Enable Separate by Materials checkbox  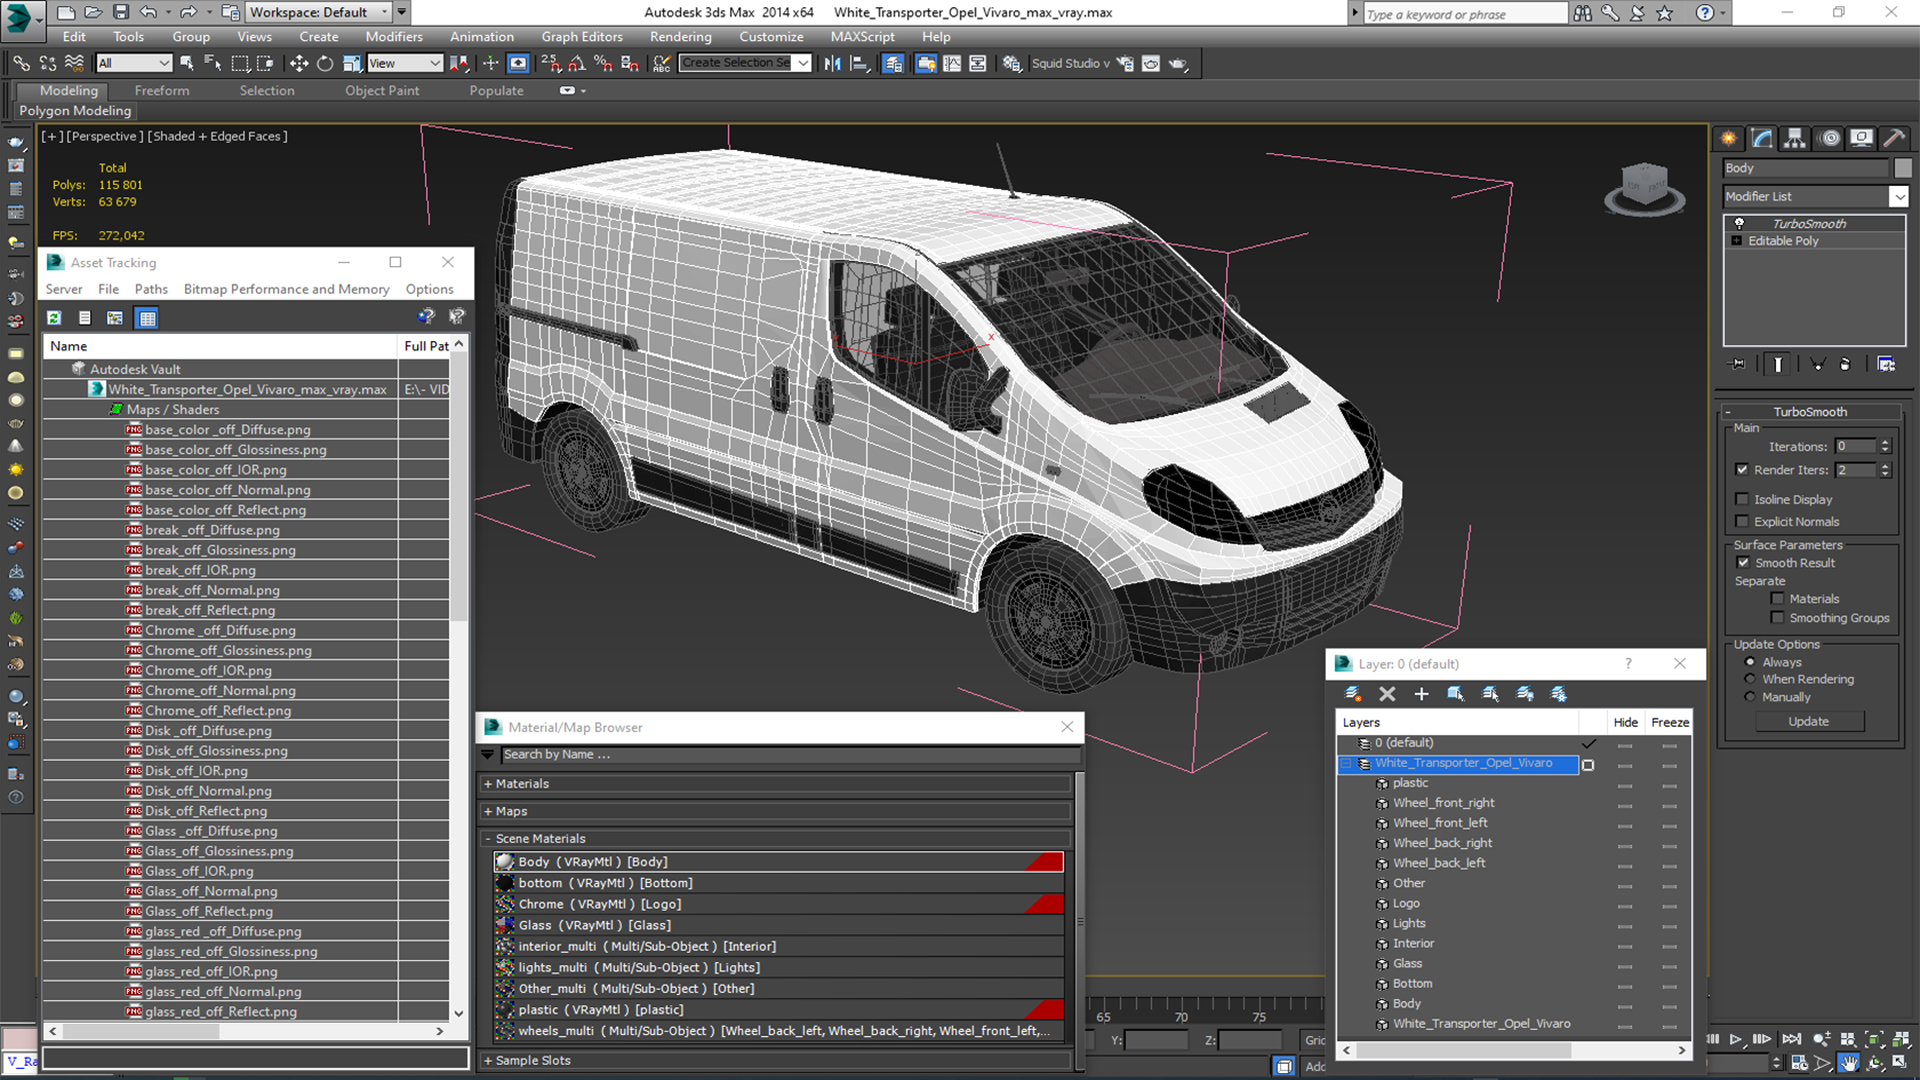1777,599
